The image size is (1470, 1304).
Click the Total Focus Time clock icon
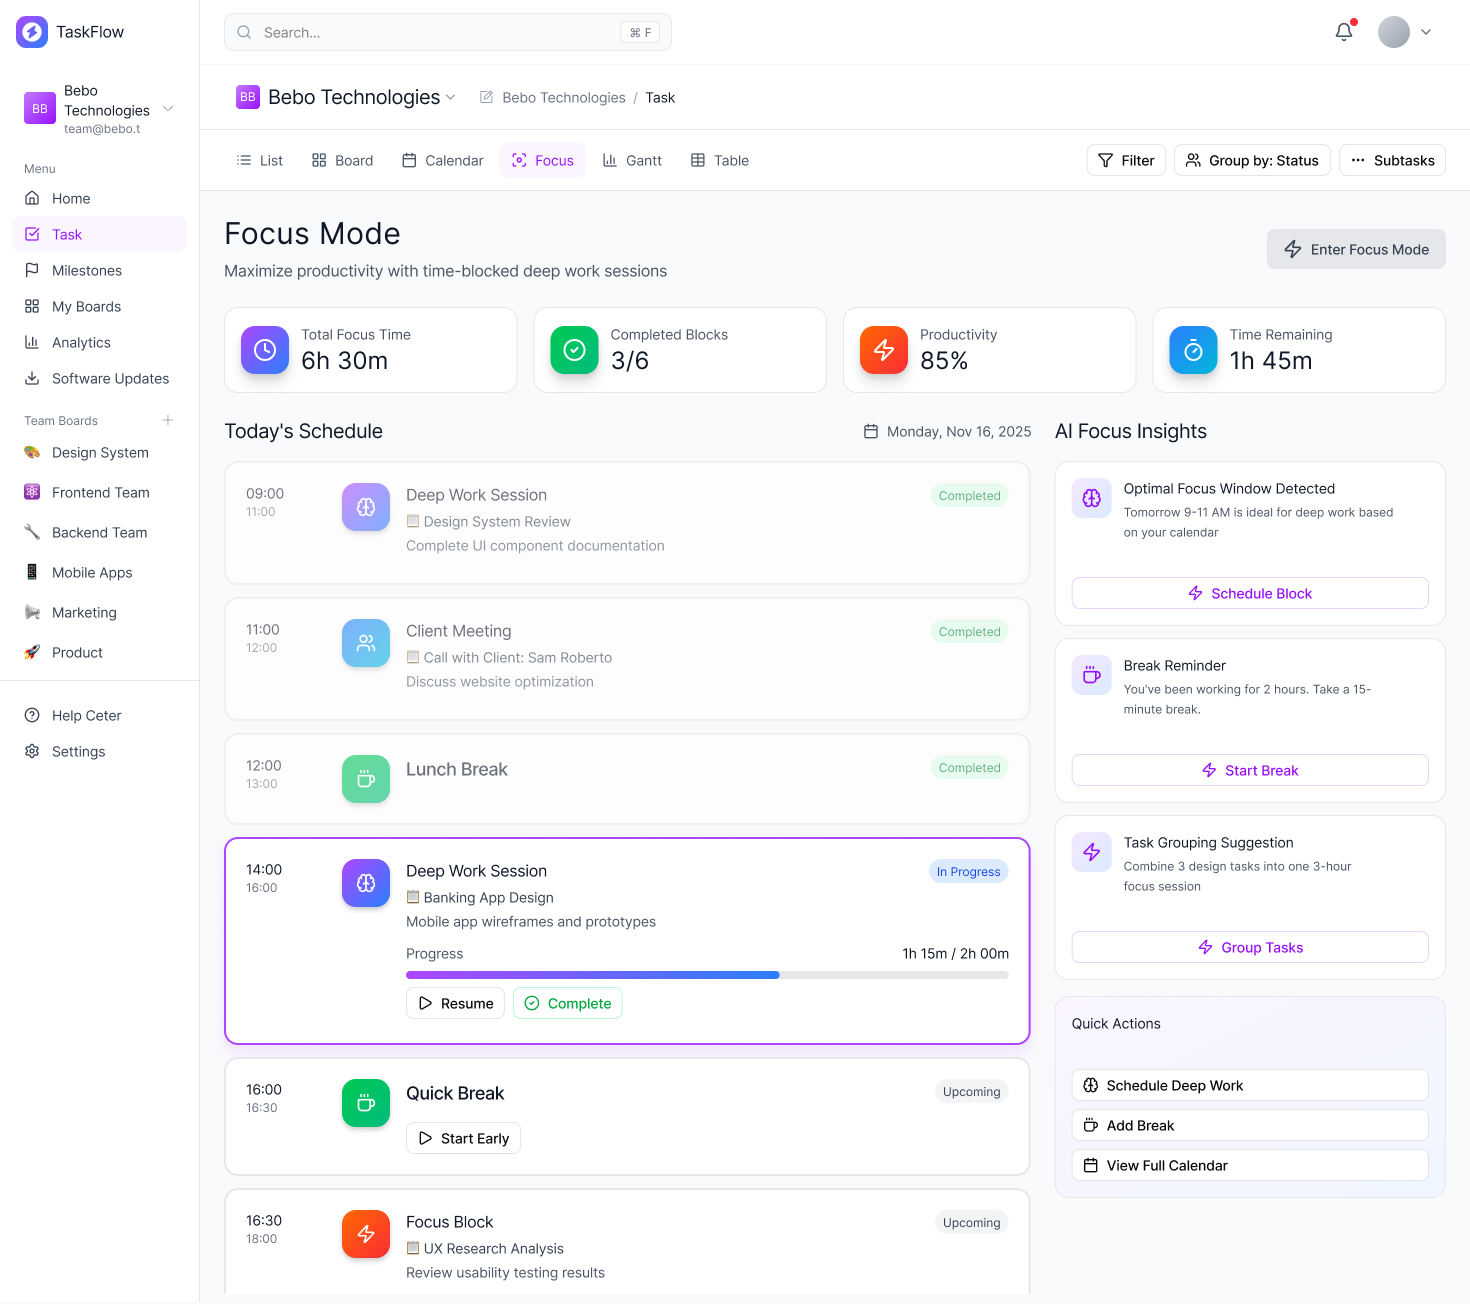click(265, 350)
